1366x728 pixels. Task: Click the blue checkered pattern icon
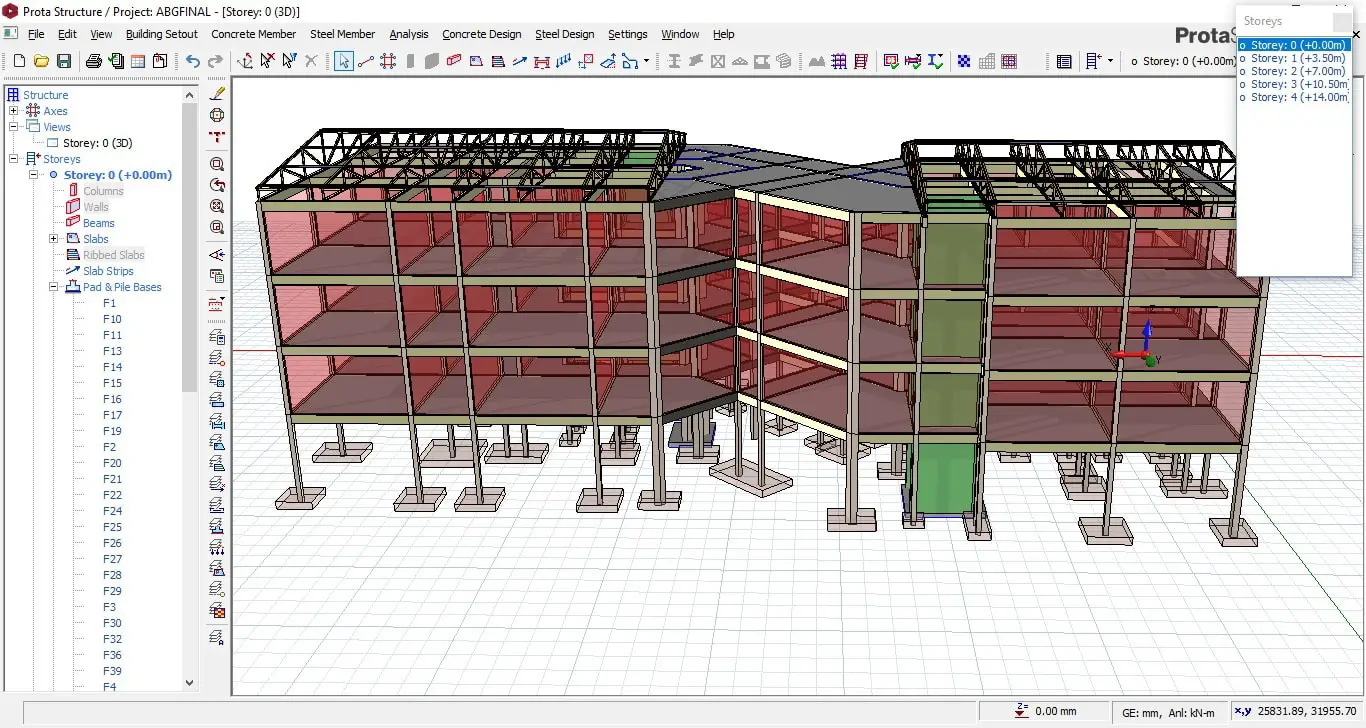click(964, 61)
